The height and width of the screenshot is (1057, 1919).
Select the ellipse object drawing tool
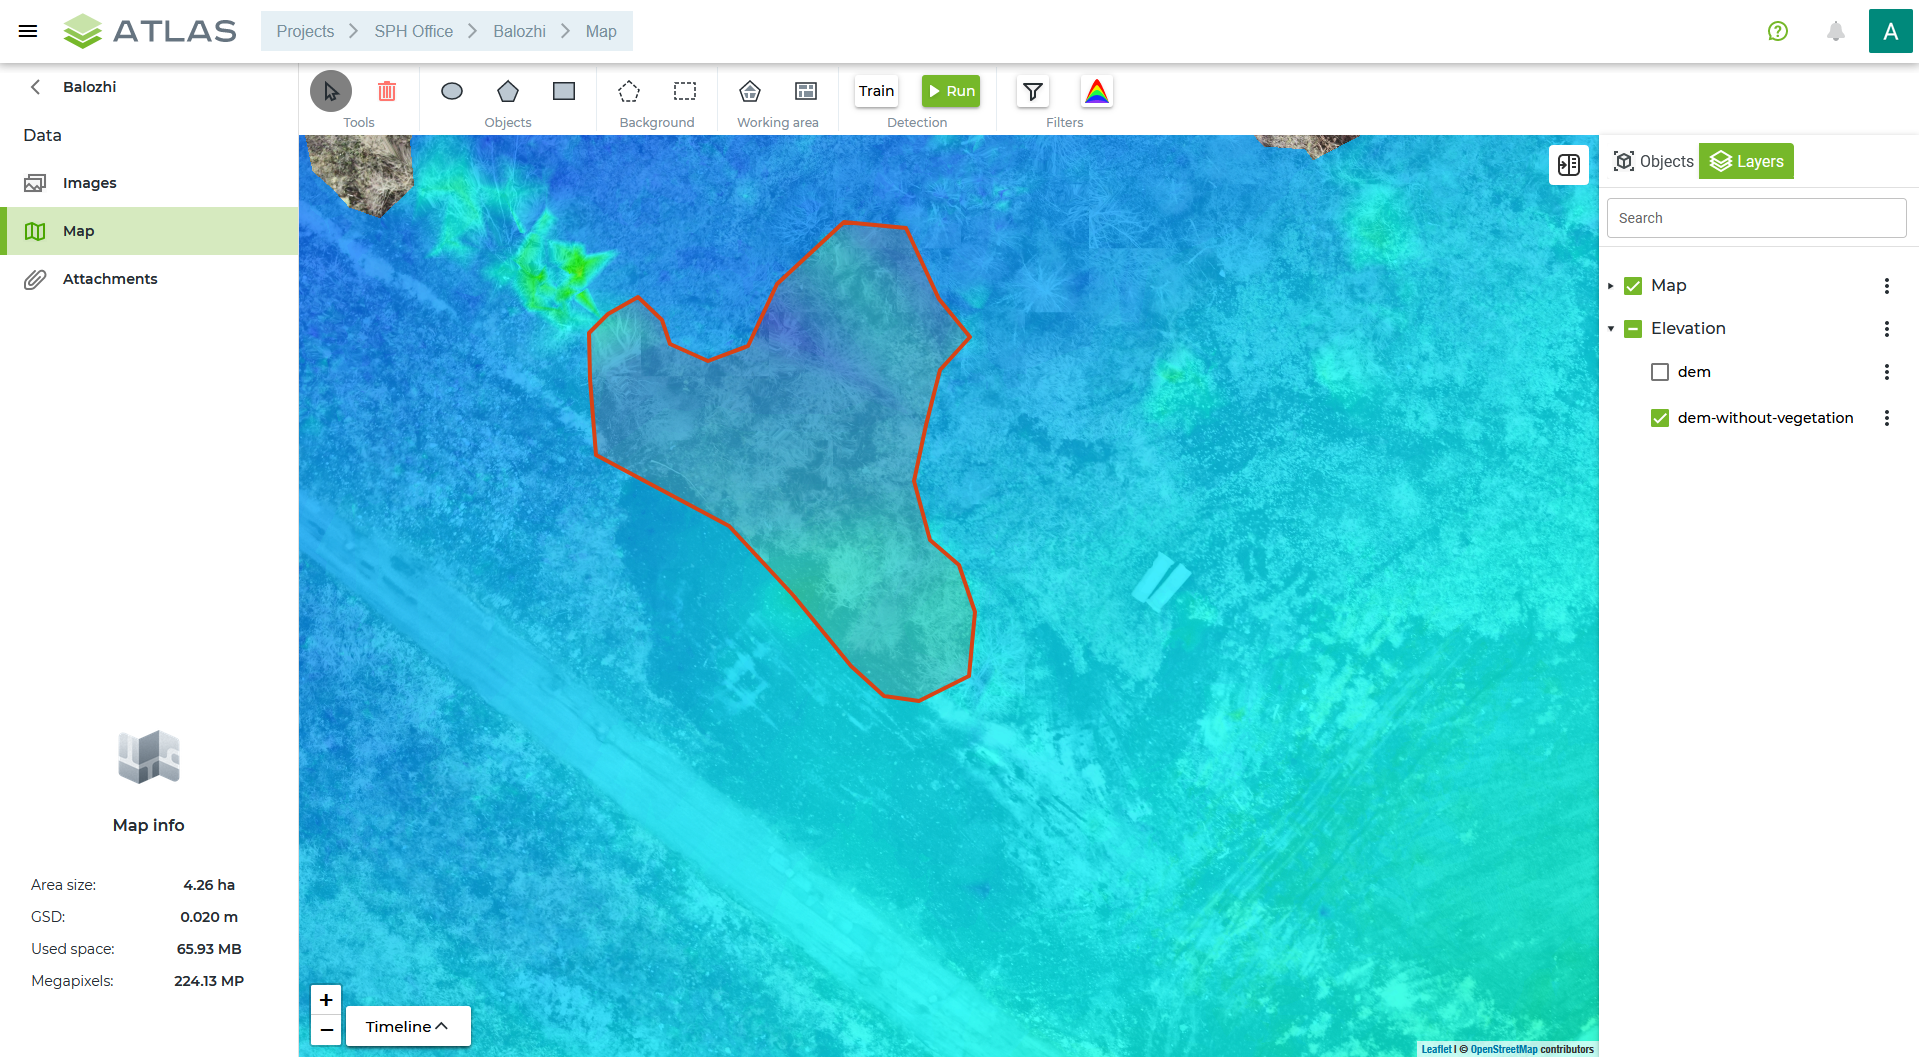coord(452,91)
